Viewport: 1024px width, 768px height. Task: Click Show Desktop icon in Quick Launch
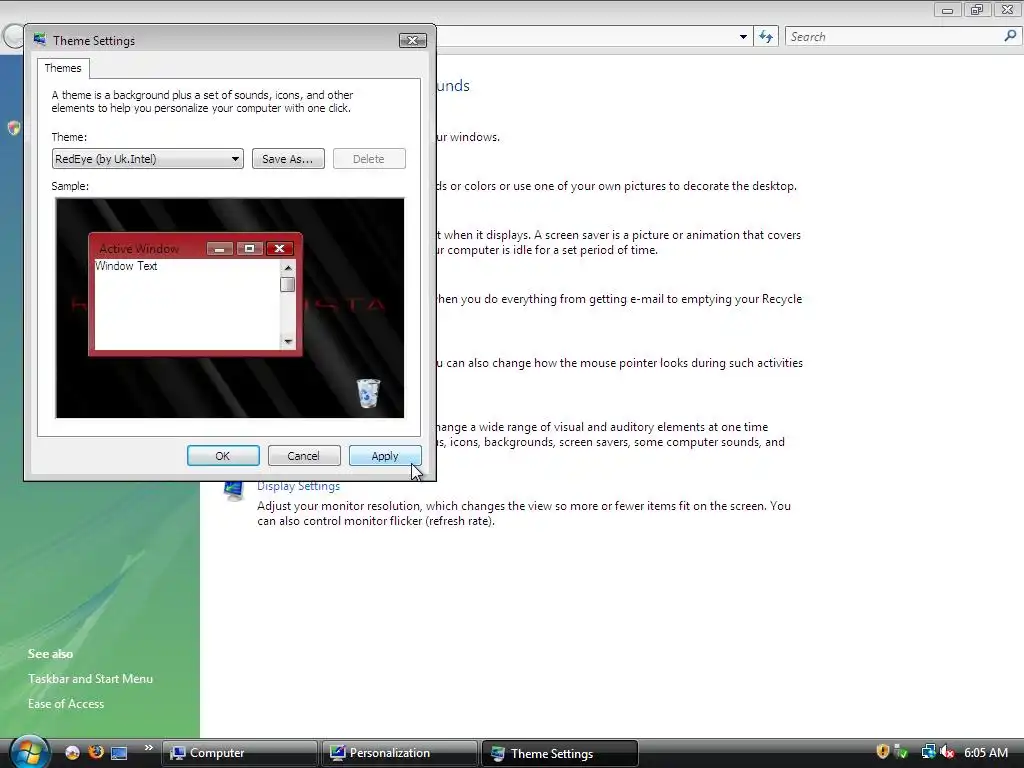(x=119, y=753)
